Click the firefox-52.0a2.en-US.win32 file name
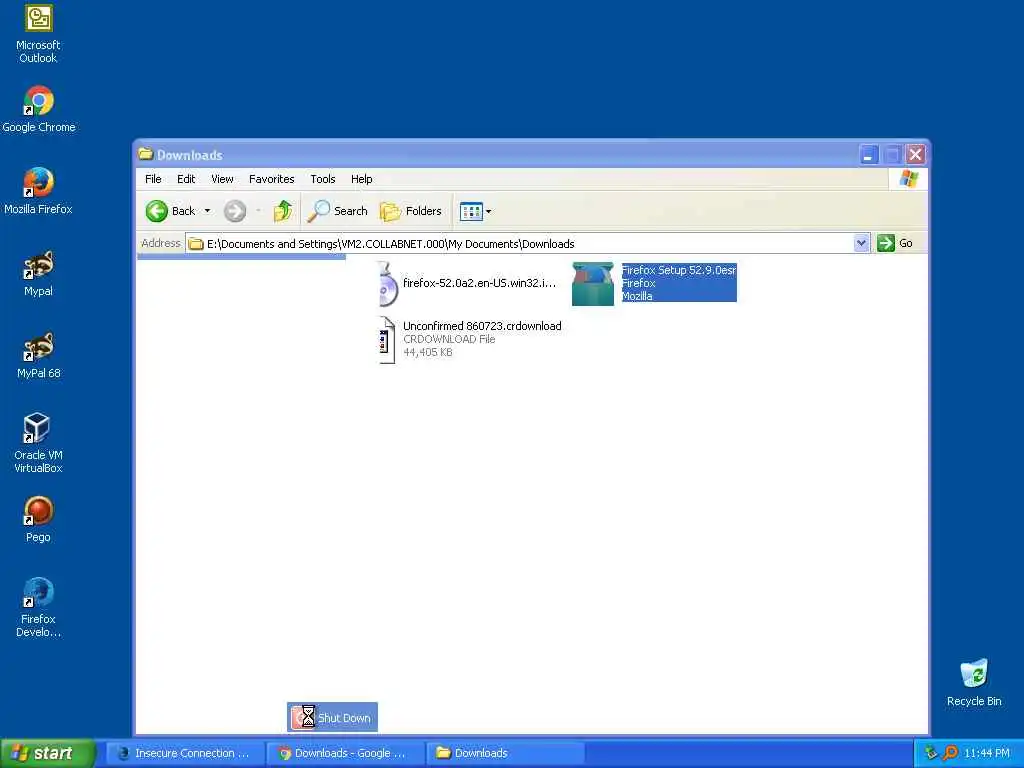Viewport: 1024px width, 768px height. [x=479, y=283]
